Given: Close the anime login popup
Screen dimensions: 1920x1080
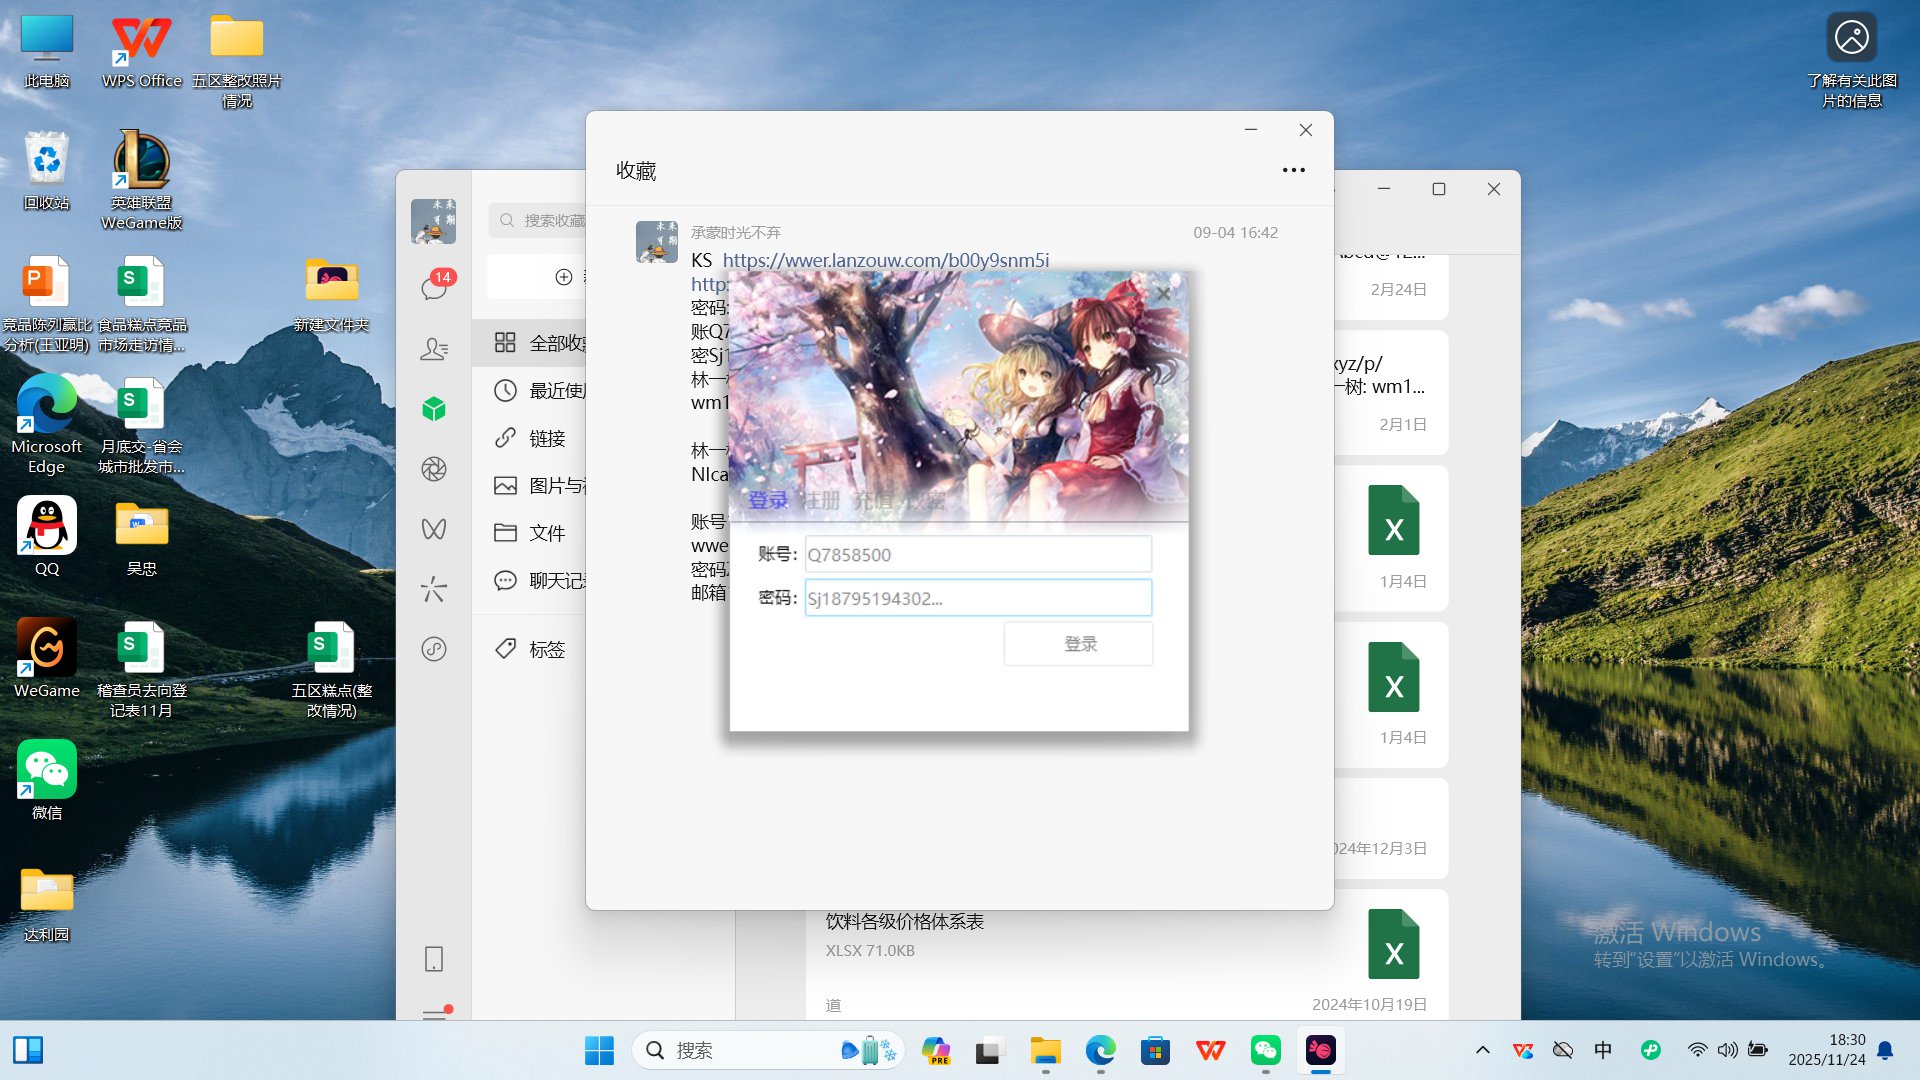Looking at the screenshot, I should point(1162,293).
